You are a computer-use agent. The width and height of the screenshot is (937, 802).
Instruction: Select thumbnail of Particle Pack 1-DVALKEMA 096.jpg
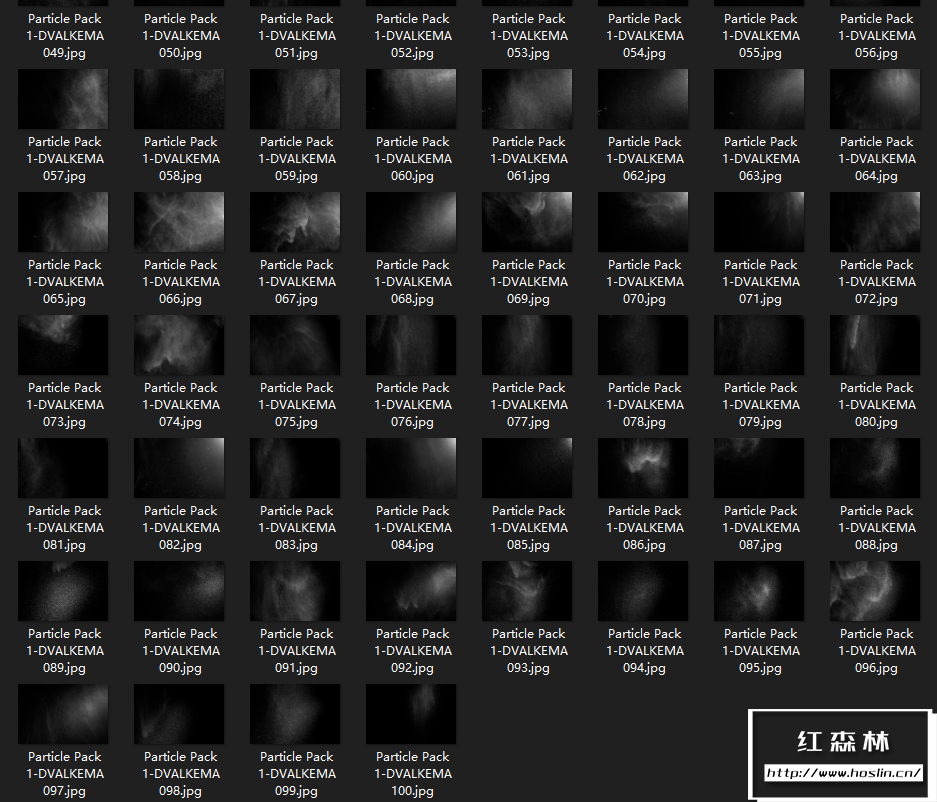(x=875, y=591)
